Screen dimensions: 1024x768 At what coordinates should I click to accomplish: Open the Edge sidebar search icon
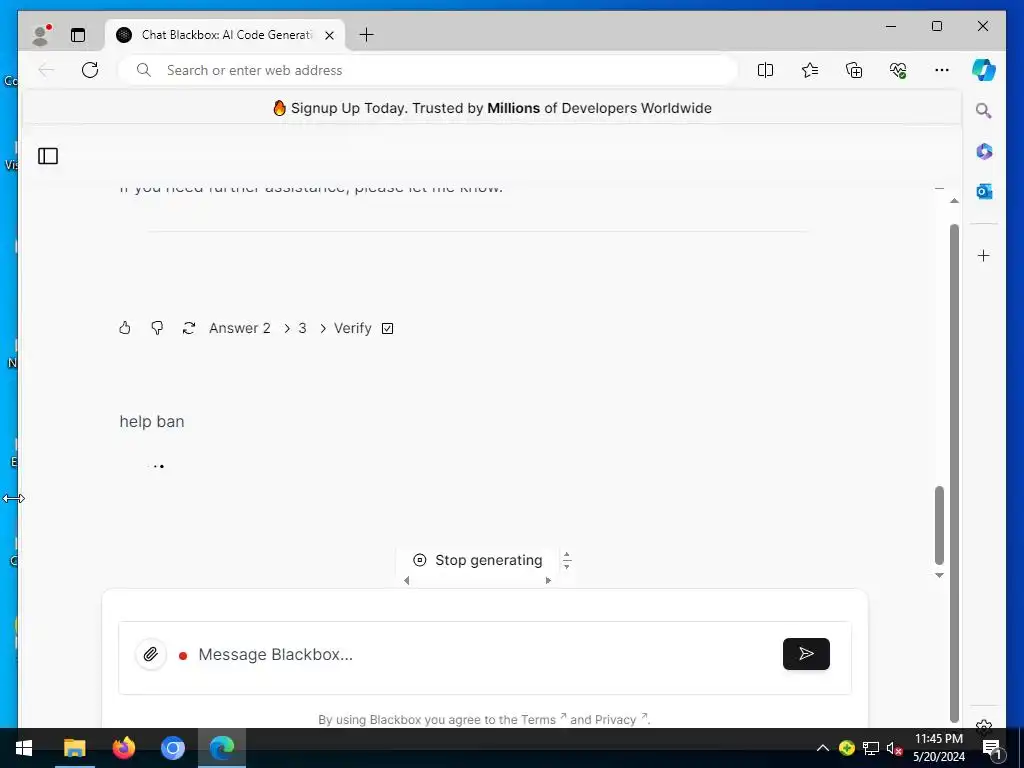click(x=984, y=111)
